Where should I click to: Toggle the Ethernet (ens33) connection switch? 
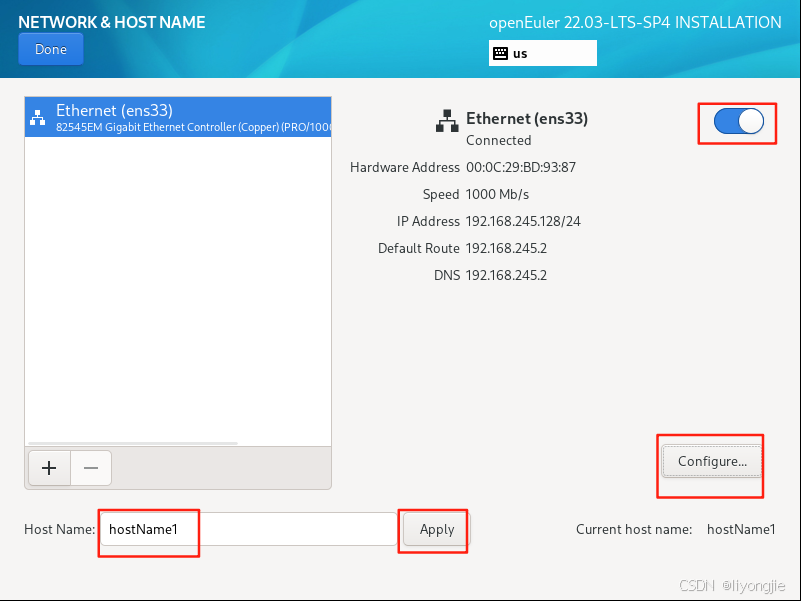pos(738,122)
